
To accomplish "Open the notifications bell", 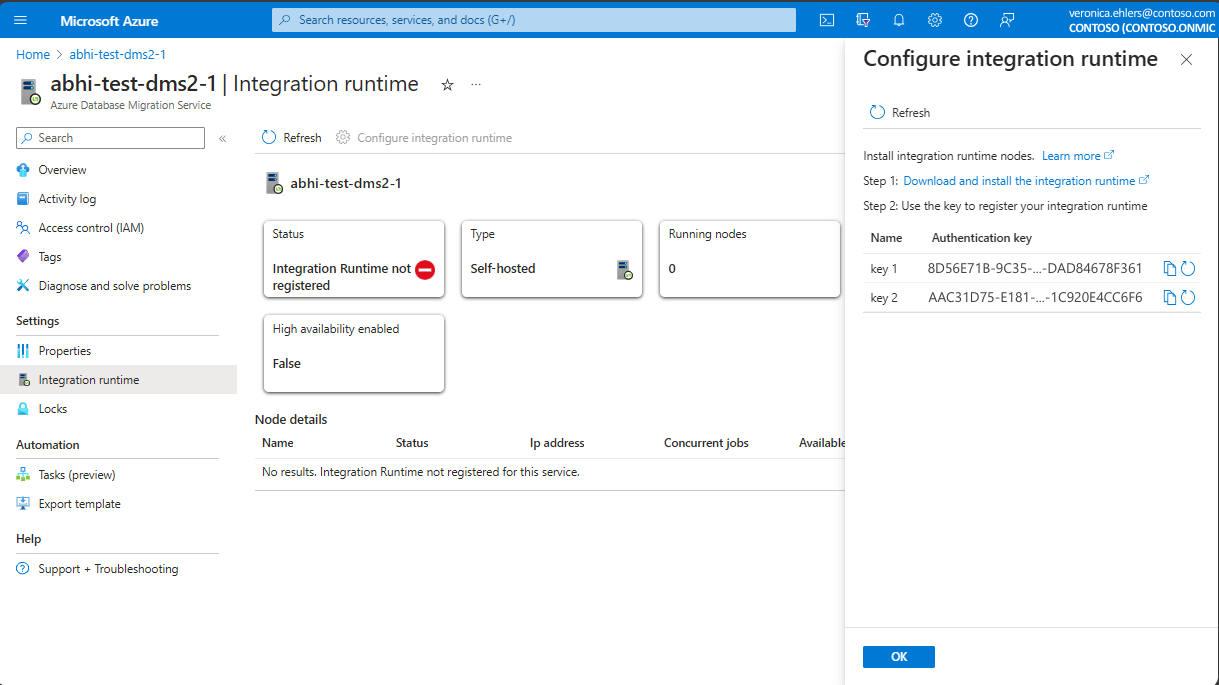I will tap(898, 19).
